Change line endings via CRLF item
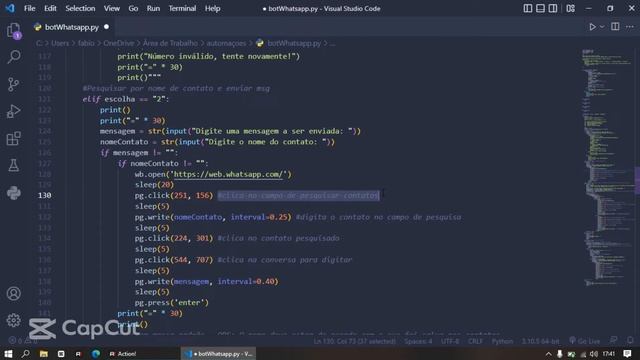 [x=475, y=341]
